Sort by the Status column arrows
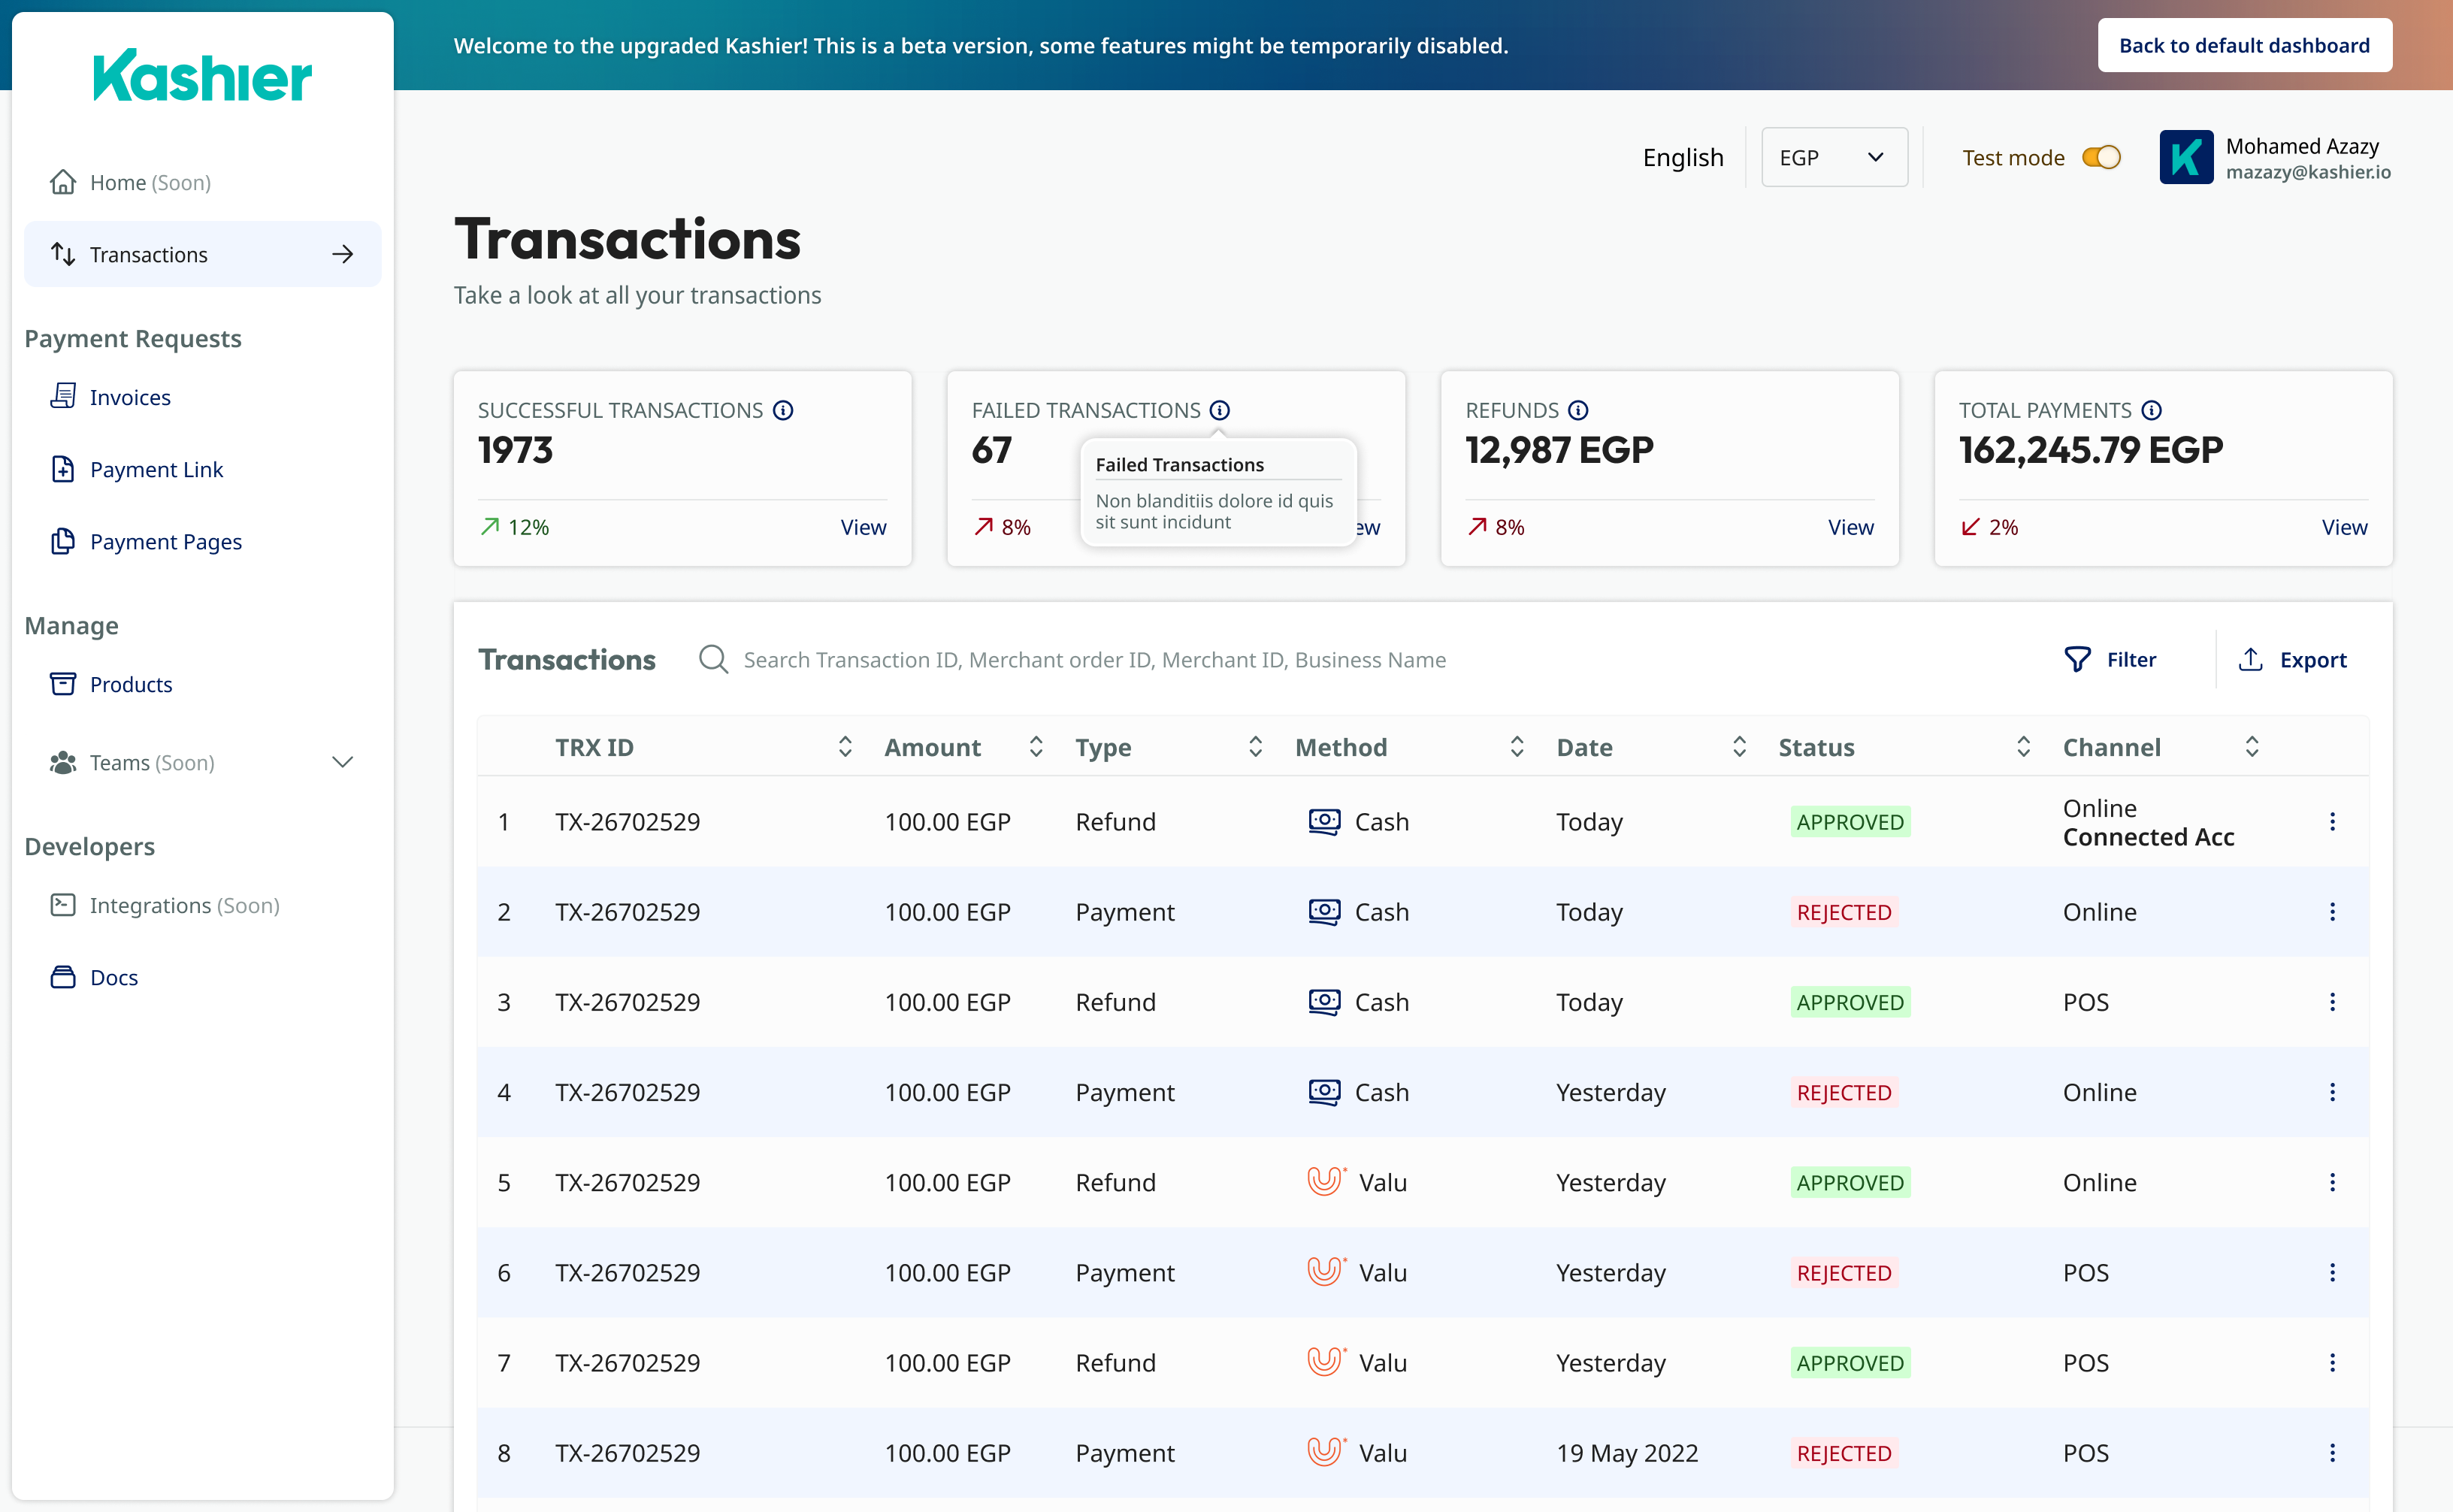This screenshot has height=1512, width=2453. [2023, 747]
